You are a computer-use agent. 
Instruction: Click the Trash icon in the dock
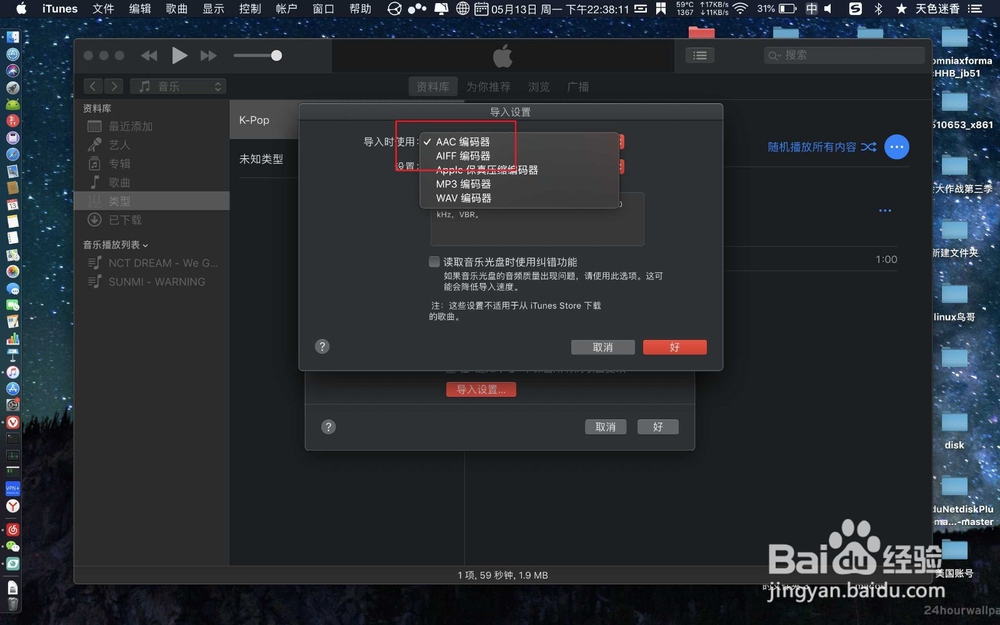[13, 603]
